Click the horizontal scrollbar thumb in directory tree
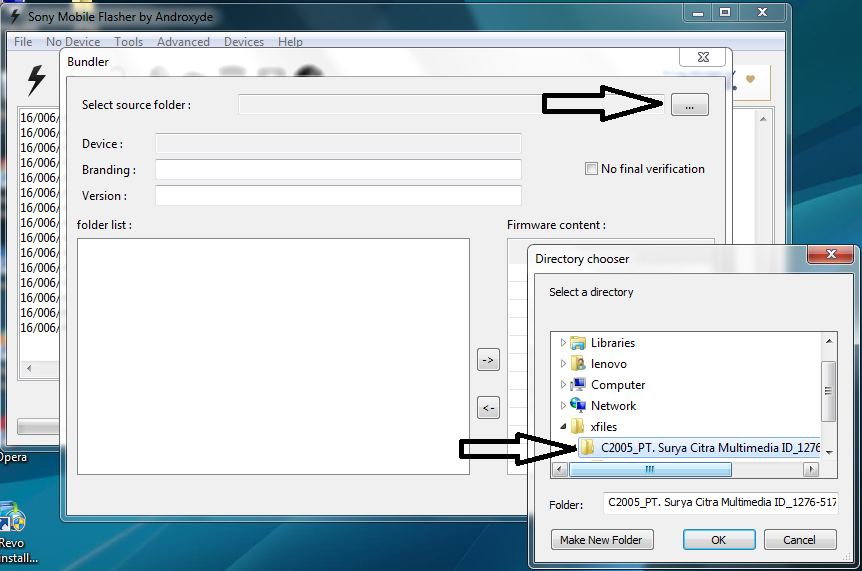This screenshot has width=862, height=571. (650, 469)
